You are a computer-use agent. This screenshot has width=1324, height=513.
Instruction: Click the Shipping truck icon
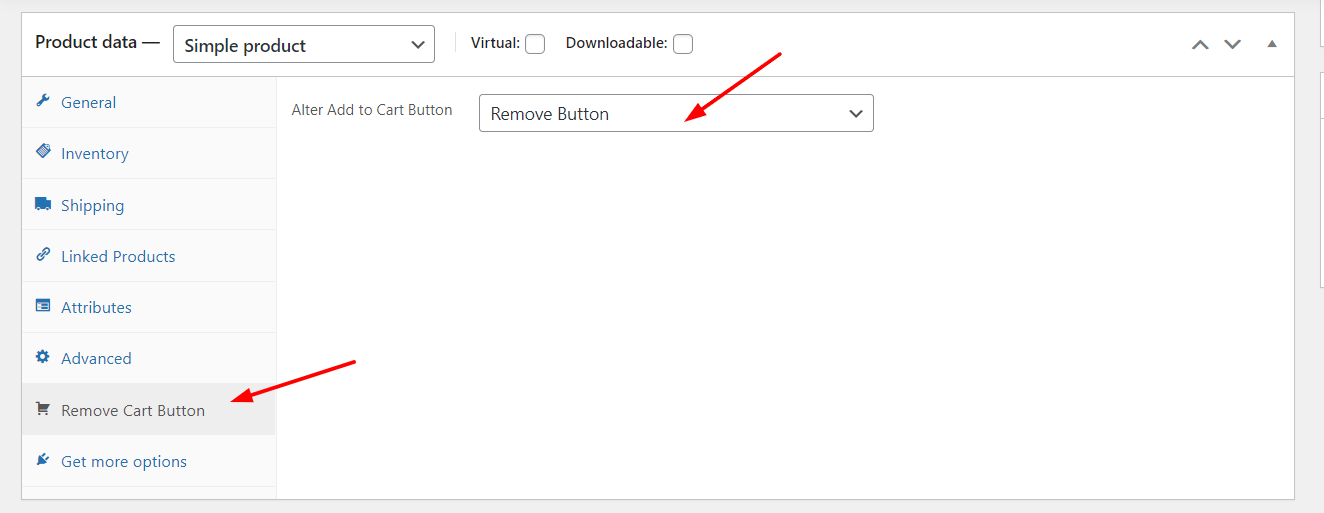click(x=43, y=203)
